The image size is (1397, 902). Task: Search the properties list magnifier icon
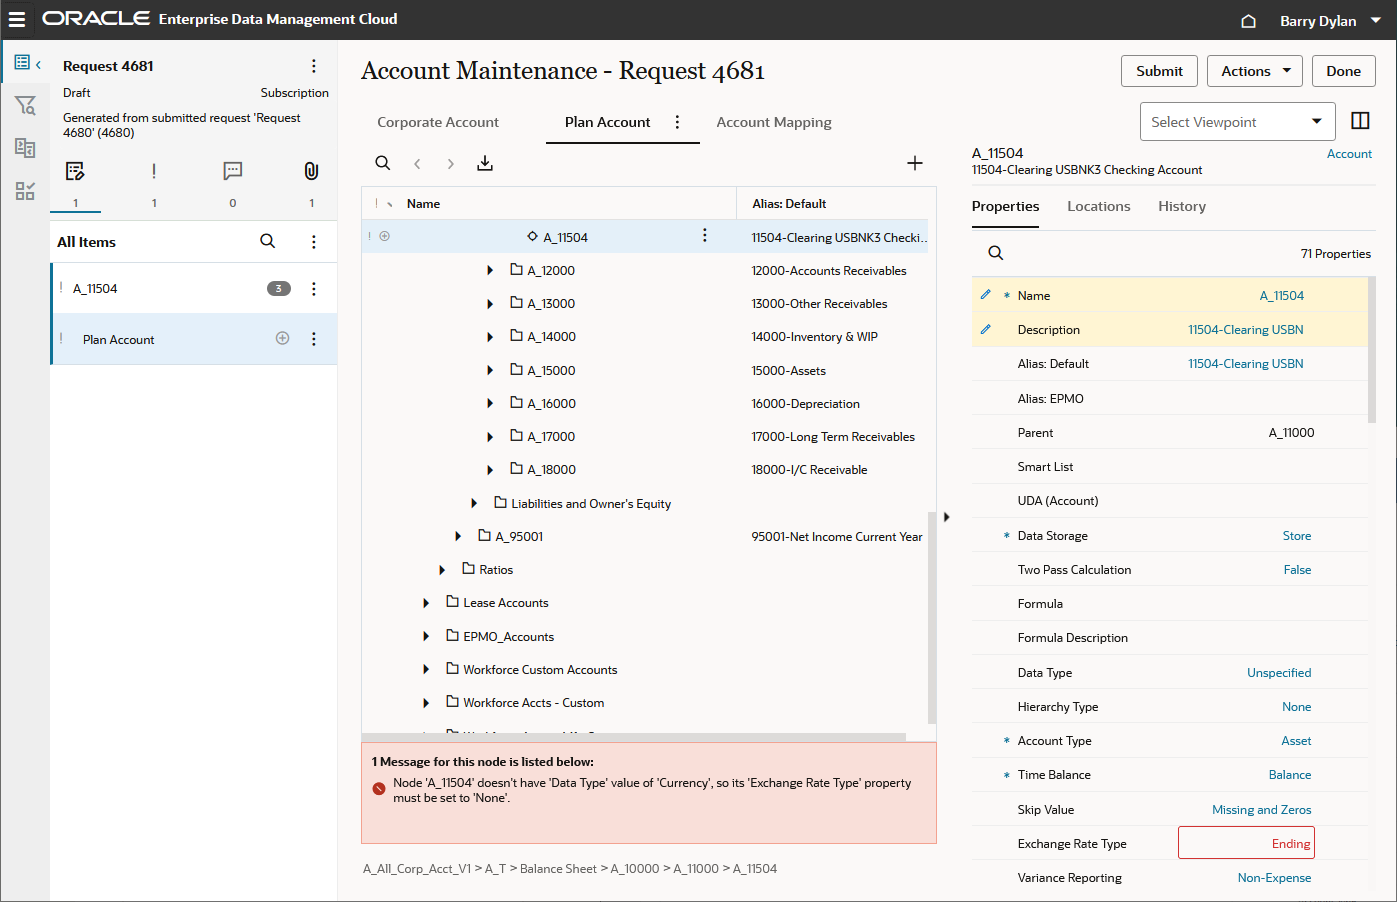996,253
